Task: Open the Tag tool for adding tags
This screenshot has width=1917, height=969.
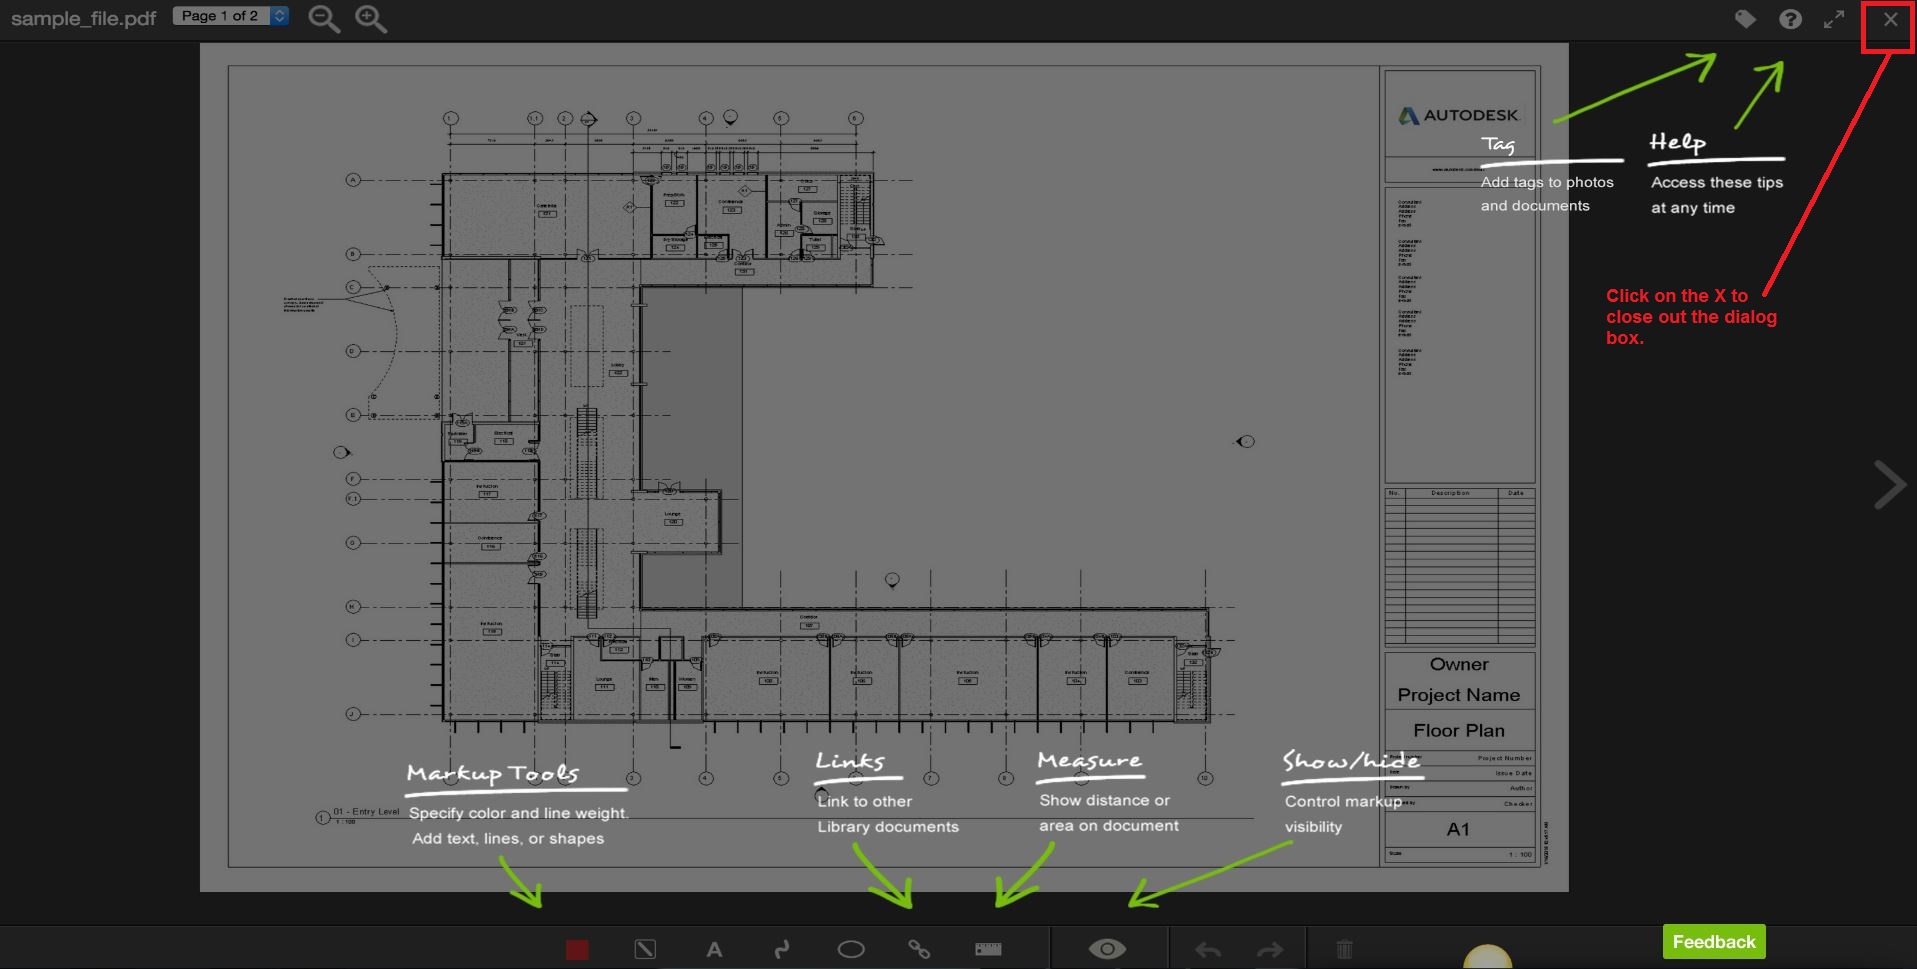Action: click(1744, 19)
